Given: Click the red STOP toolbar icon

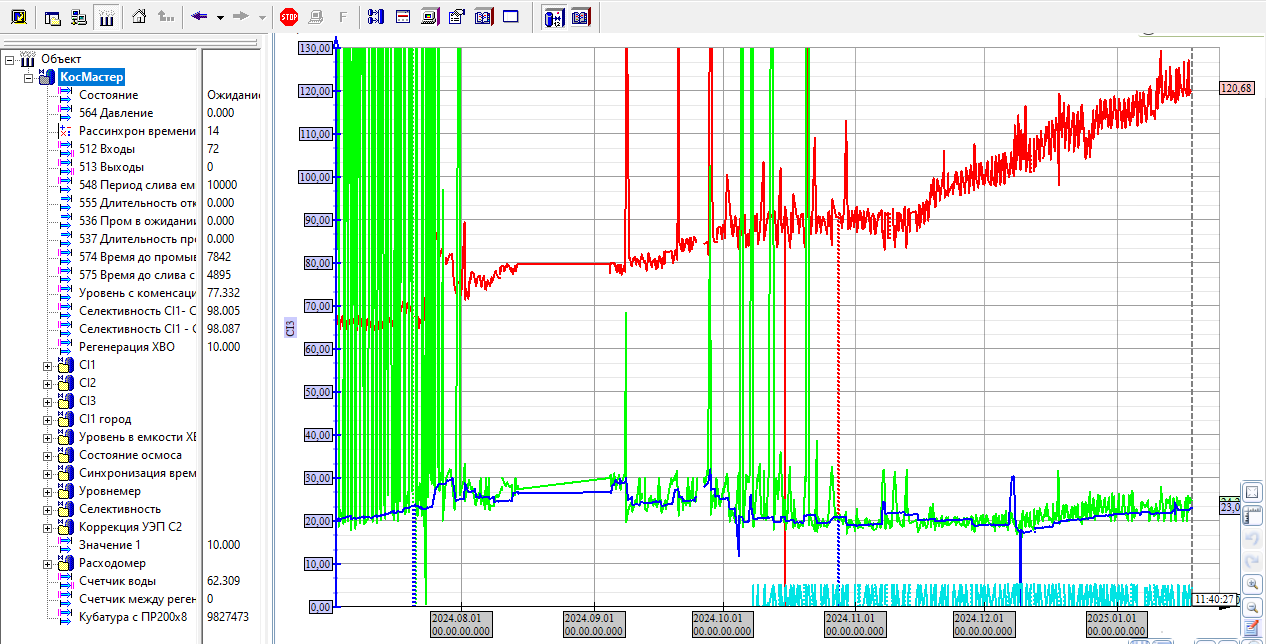Looking at the screenshot, I should coord(289,17).
